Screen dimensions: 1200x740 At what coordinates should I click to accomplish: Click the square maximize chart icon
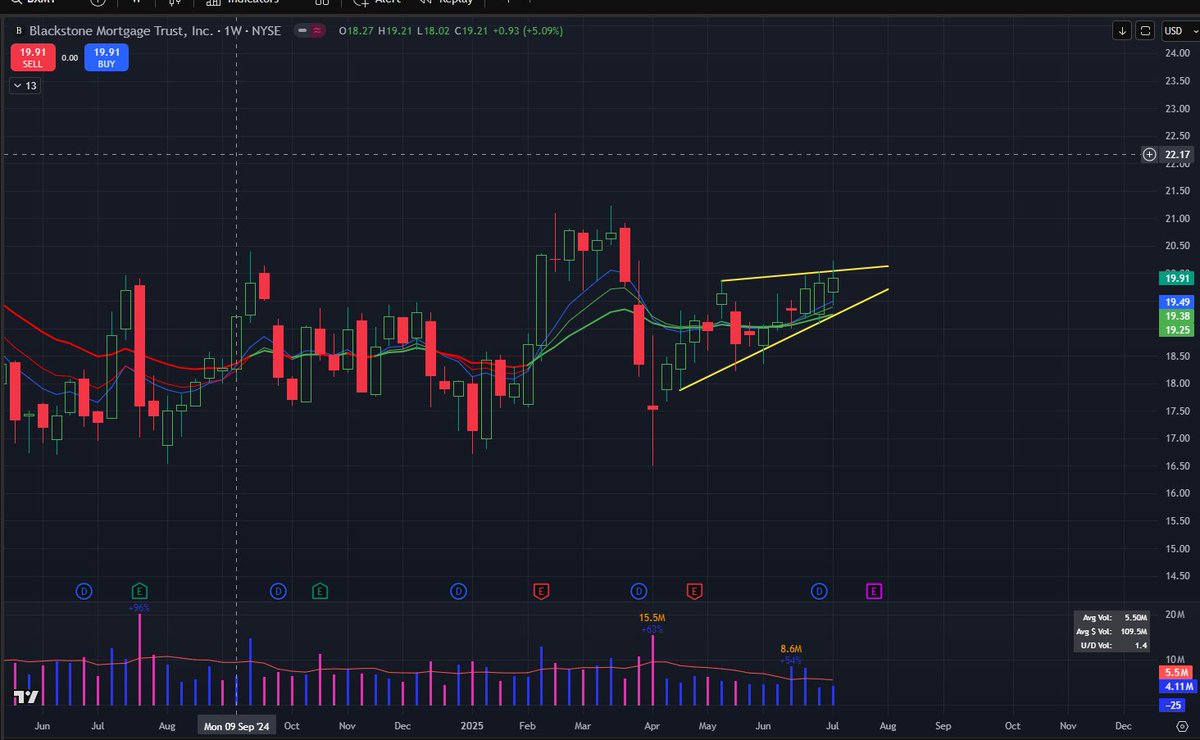[x=1146, y=30]
